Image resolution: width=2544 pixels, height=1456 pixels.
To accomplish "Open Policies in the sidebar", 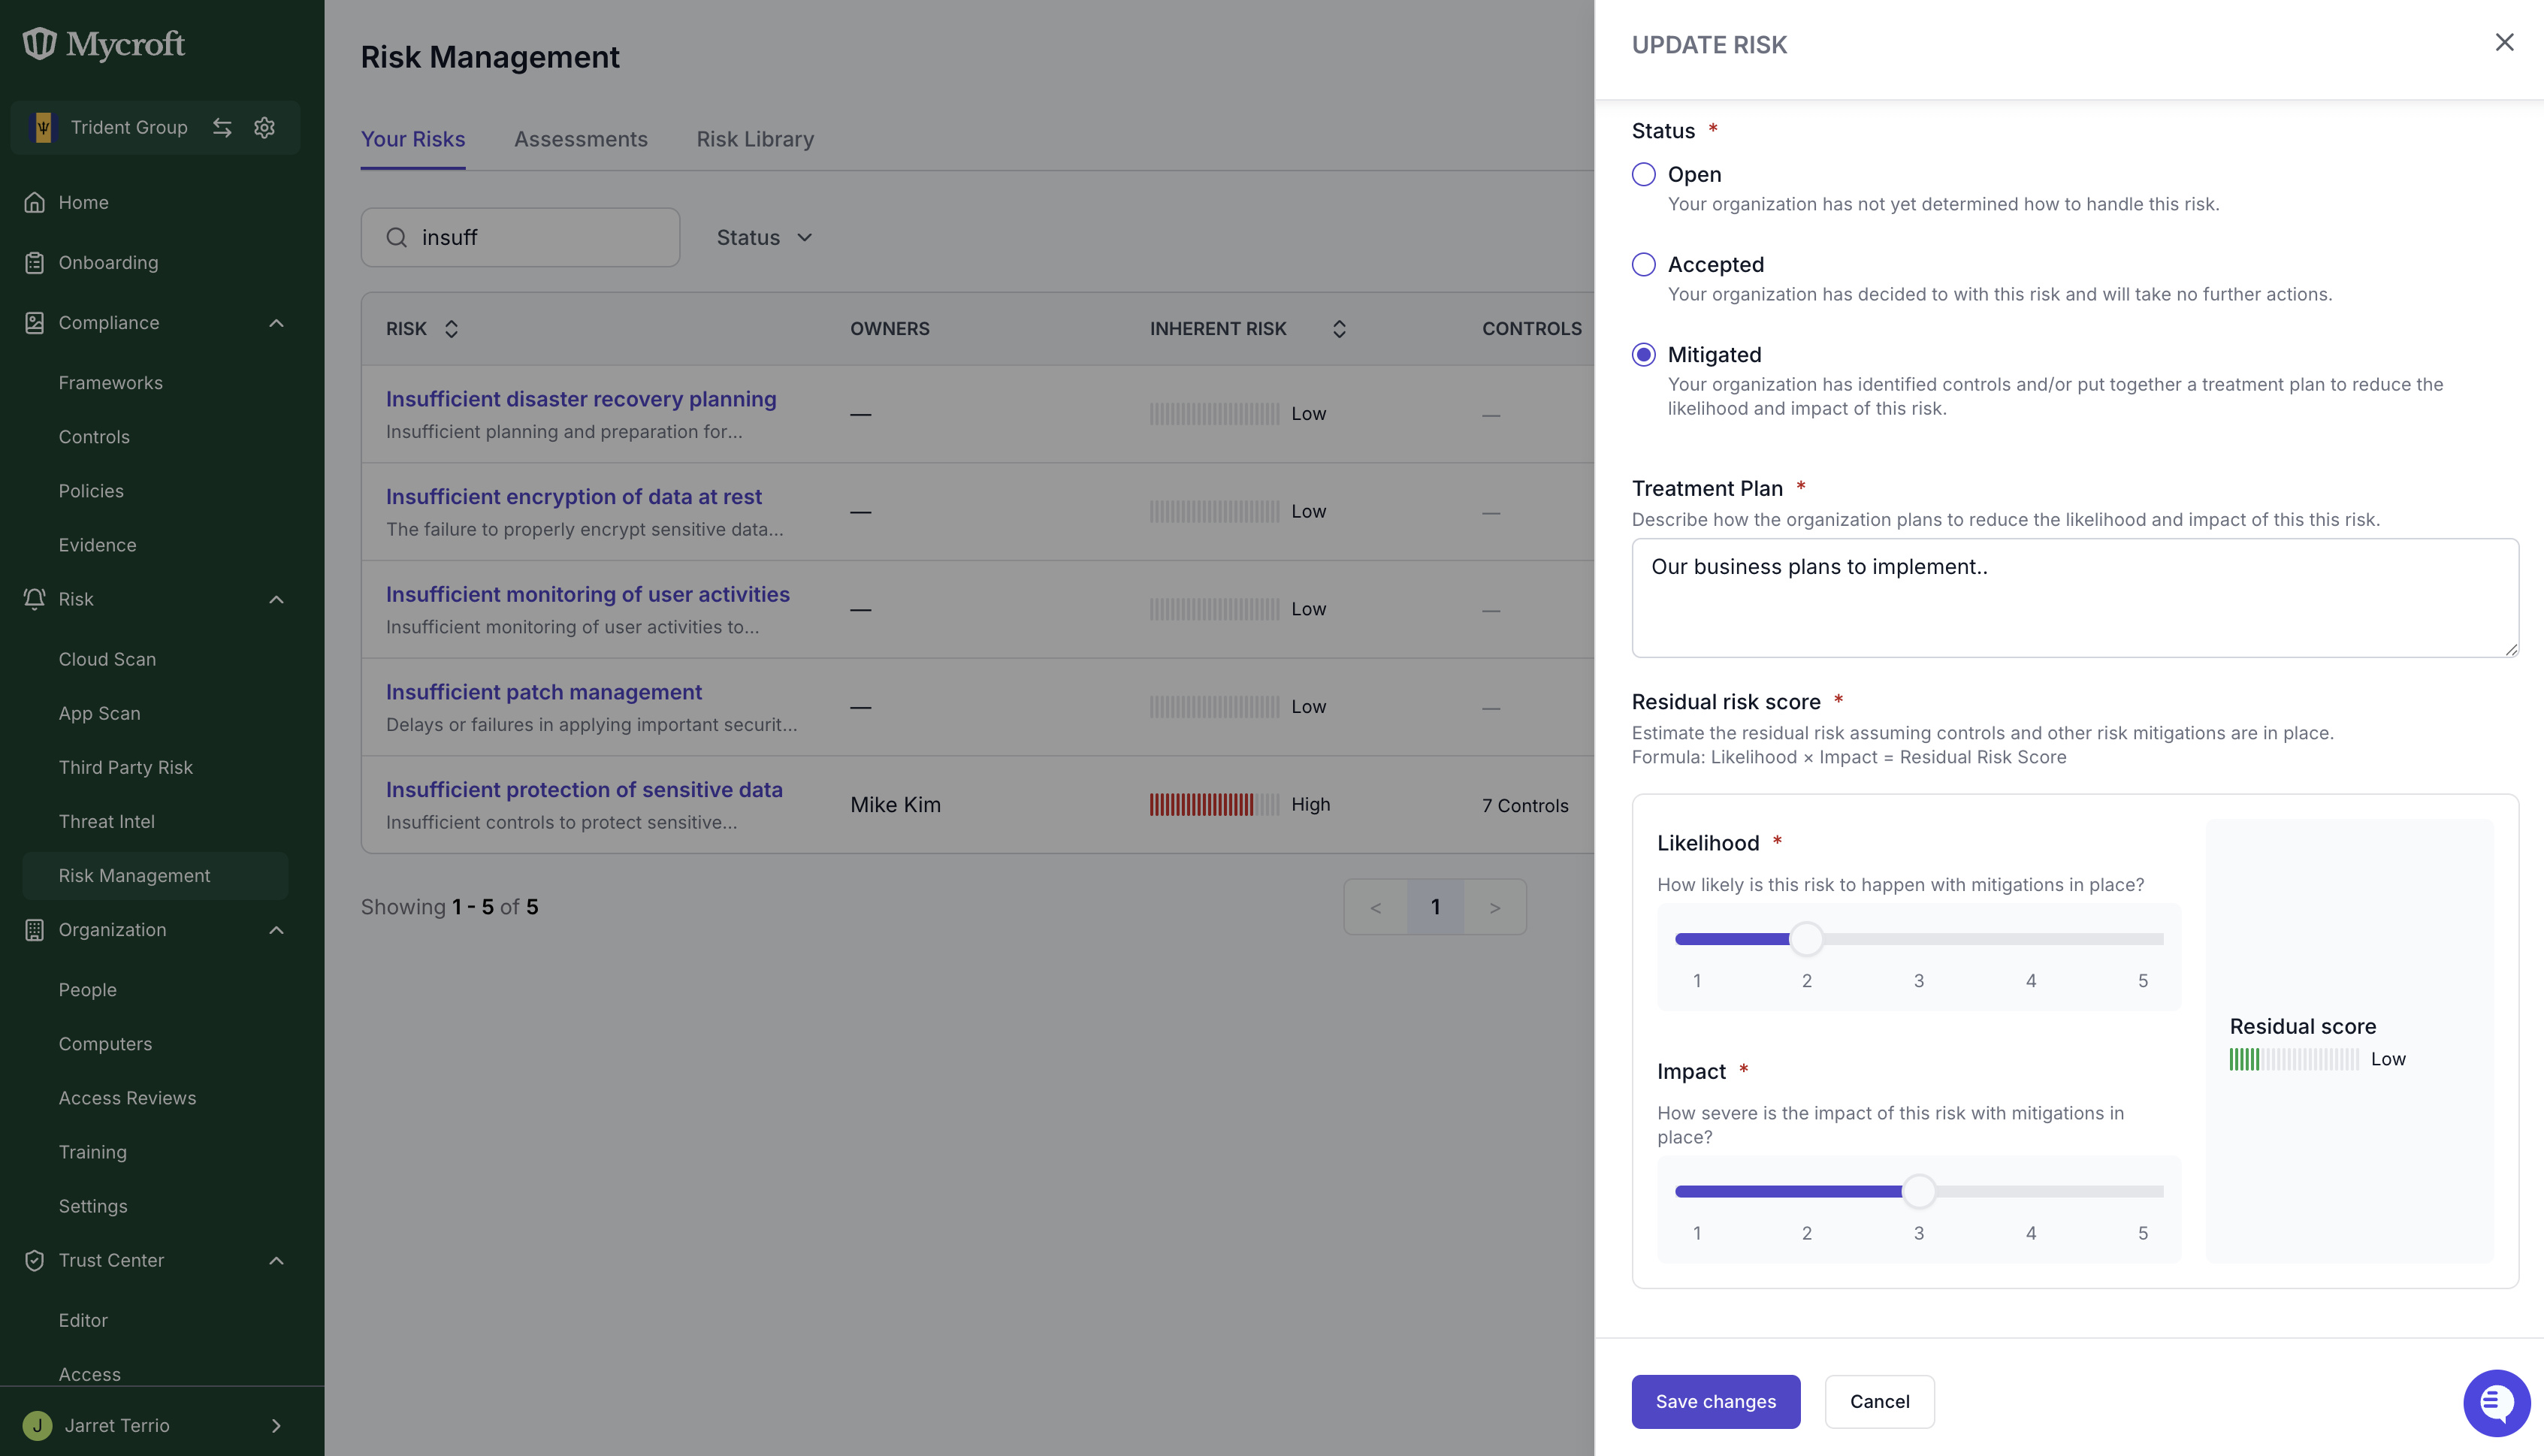I will point(91,490).
